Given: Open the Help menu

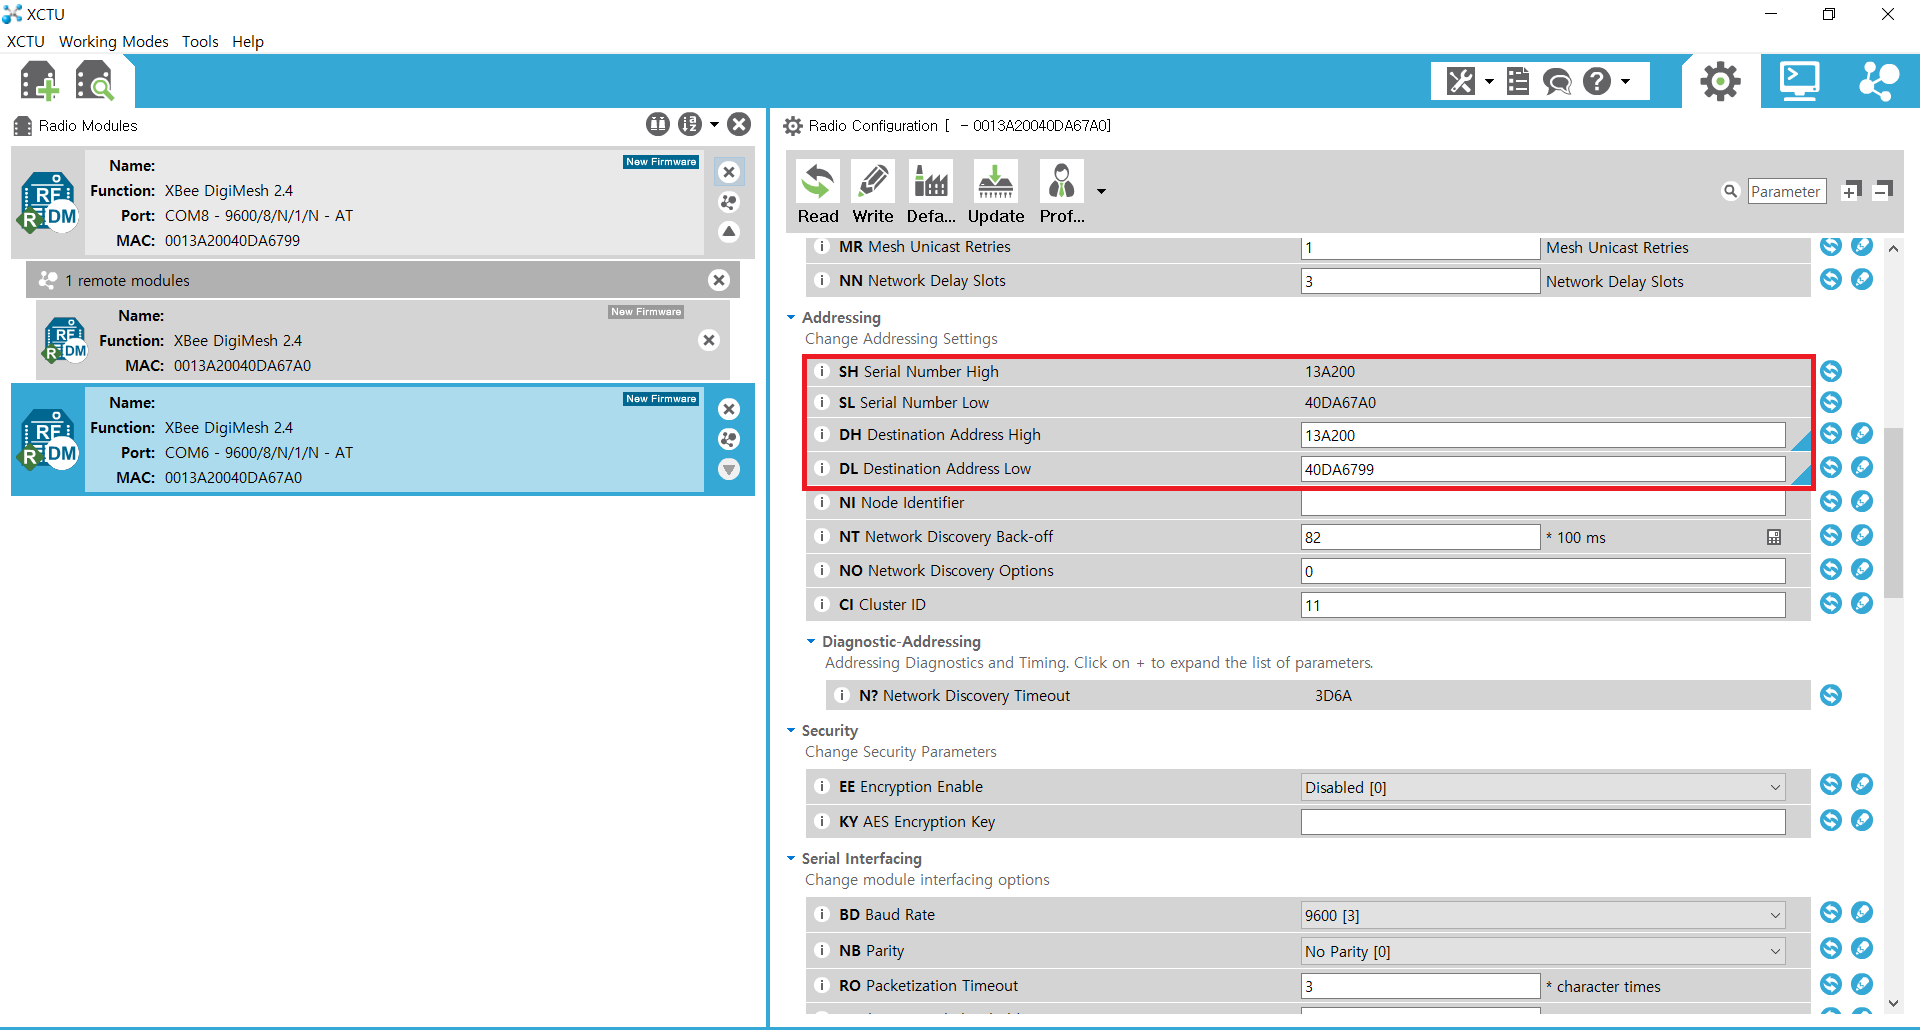Looking at the screenshot, I should [x=248, y=41].
